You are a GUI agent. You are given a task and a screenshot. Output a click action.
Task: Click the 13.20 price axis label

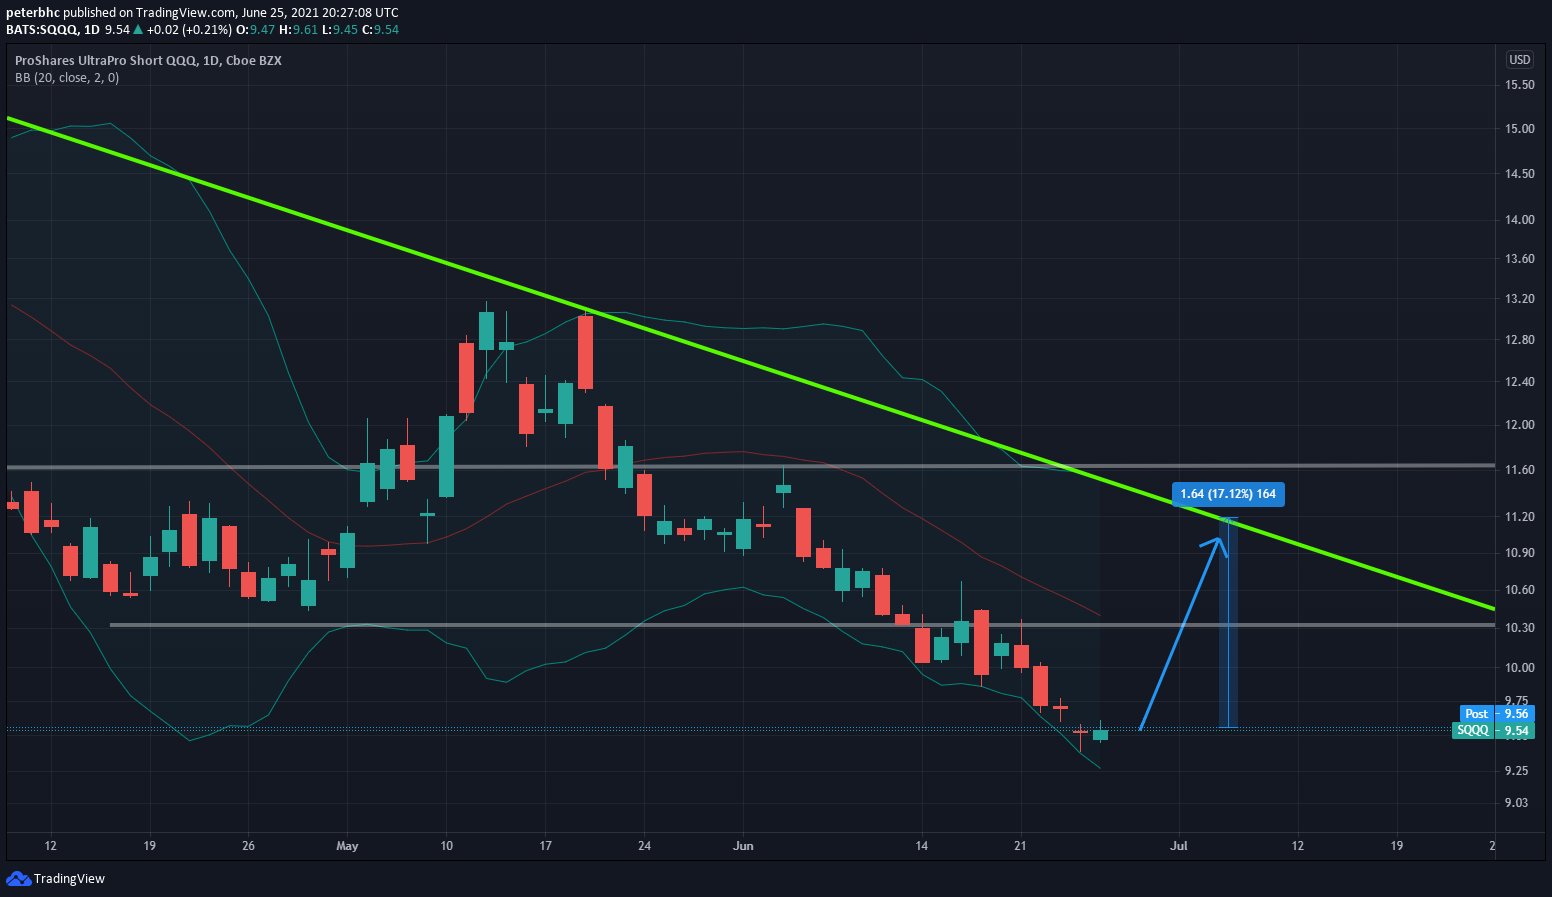coord(1519,299)
